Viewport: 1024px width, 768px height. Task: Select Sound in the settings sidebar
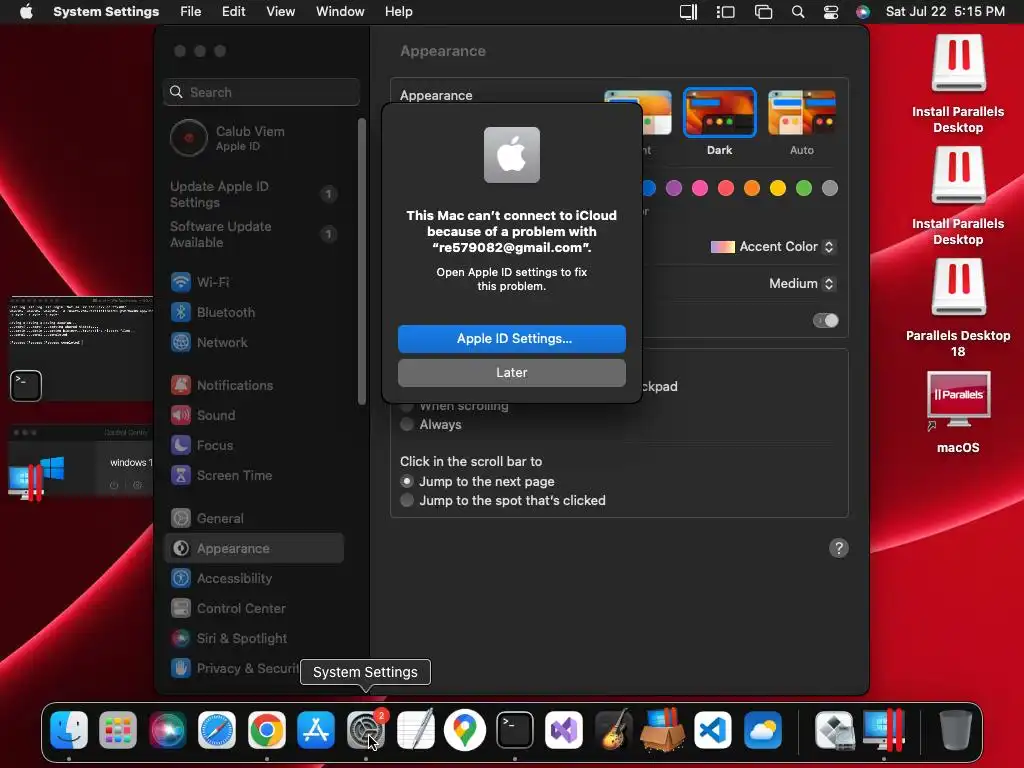tap(254, 415)
